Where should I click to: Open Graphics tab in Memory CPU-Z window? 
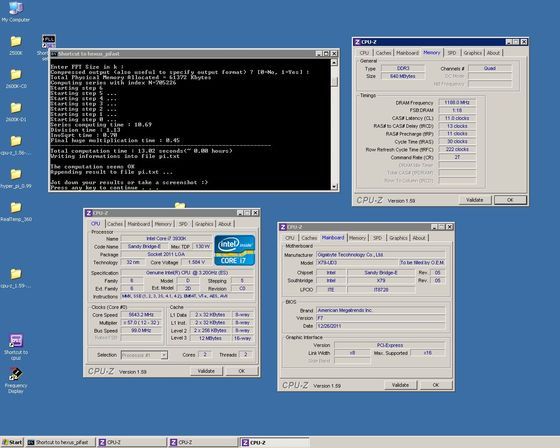(472, 53)
